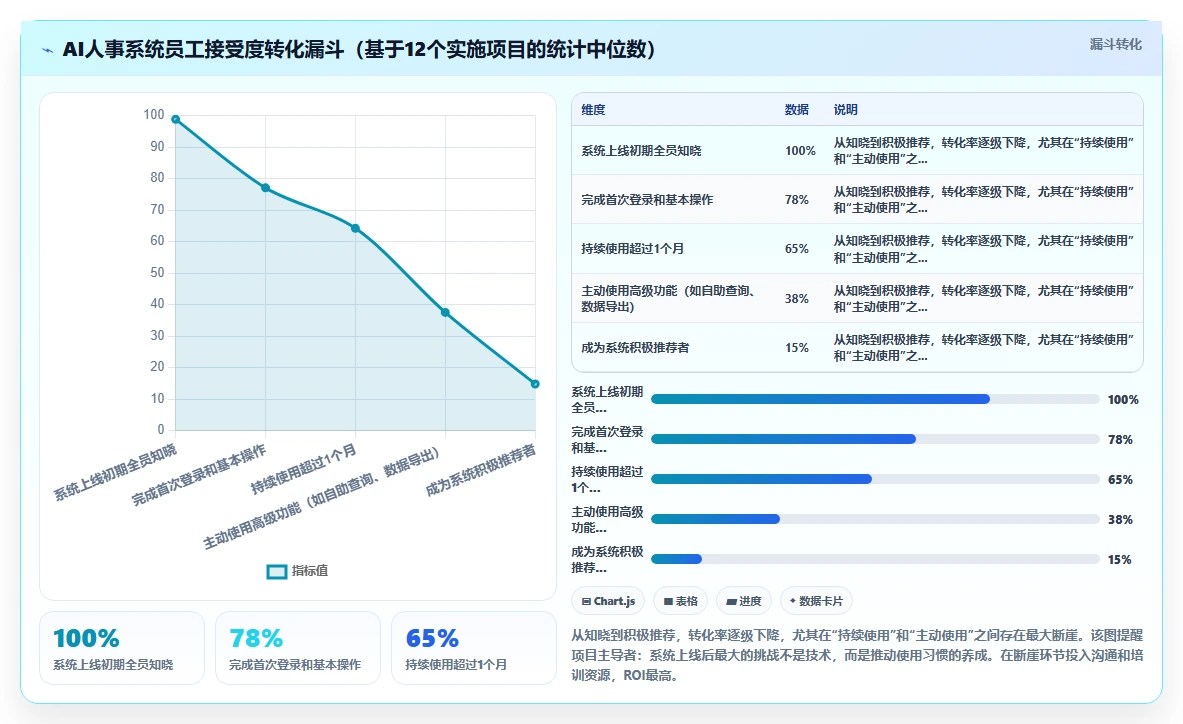Open the 78% 完成首次登录和基本操作 stat card
1183x724 pixels.
tap(298, 648)
